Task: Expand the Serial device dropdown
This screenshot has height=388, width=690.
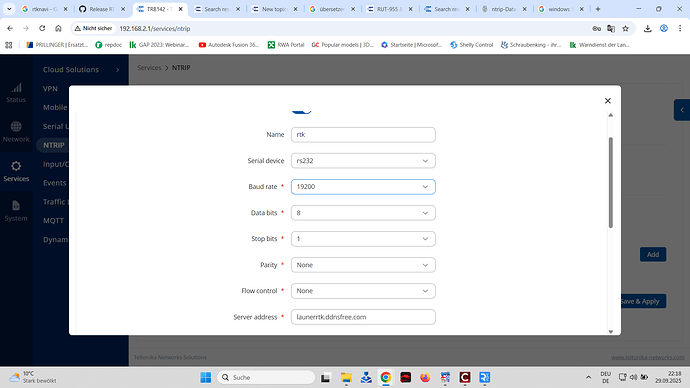Action: click(x=363, y=161)
